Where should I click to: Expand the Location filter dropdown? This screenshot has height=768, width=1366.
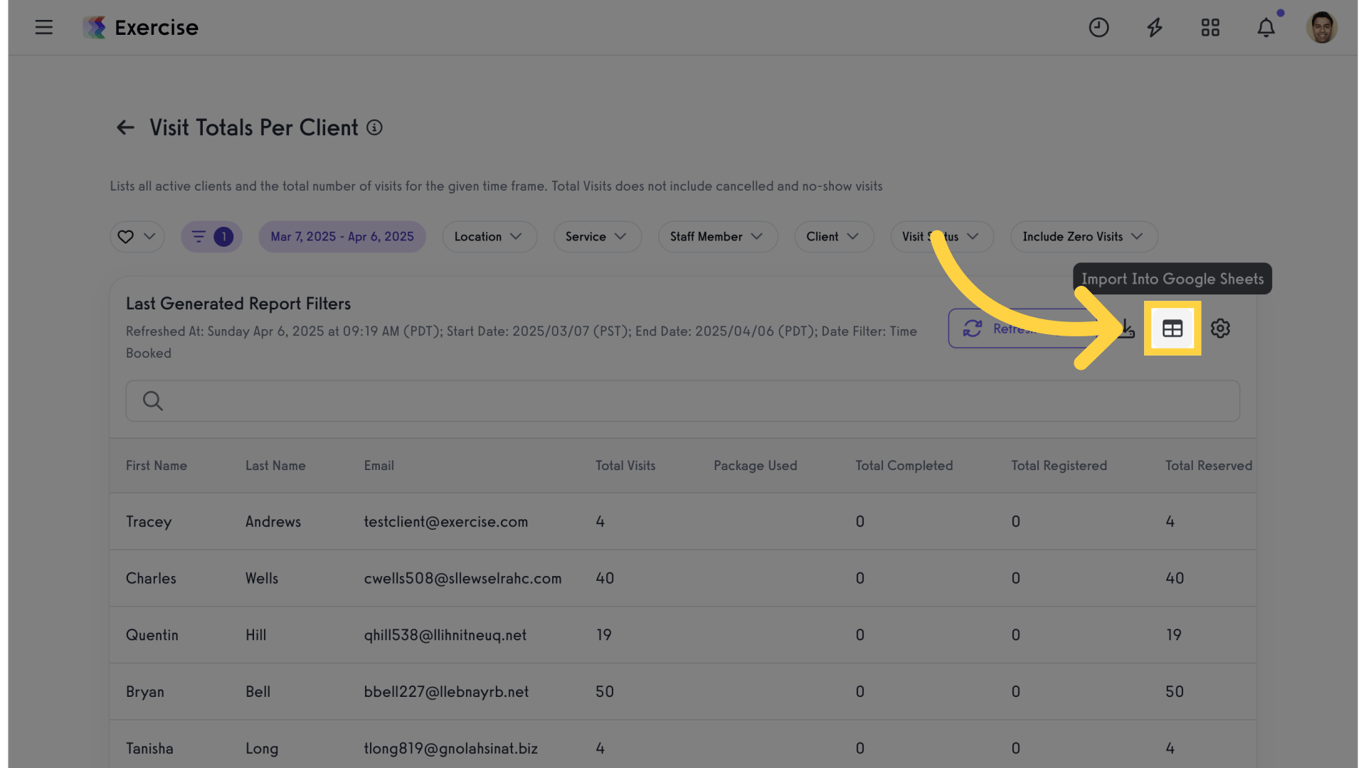pyautogui.click(x=489, y=236)
